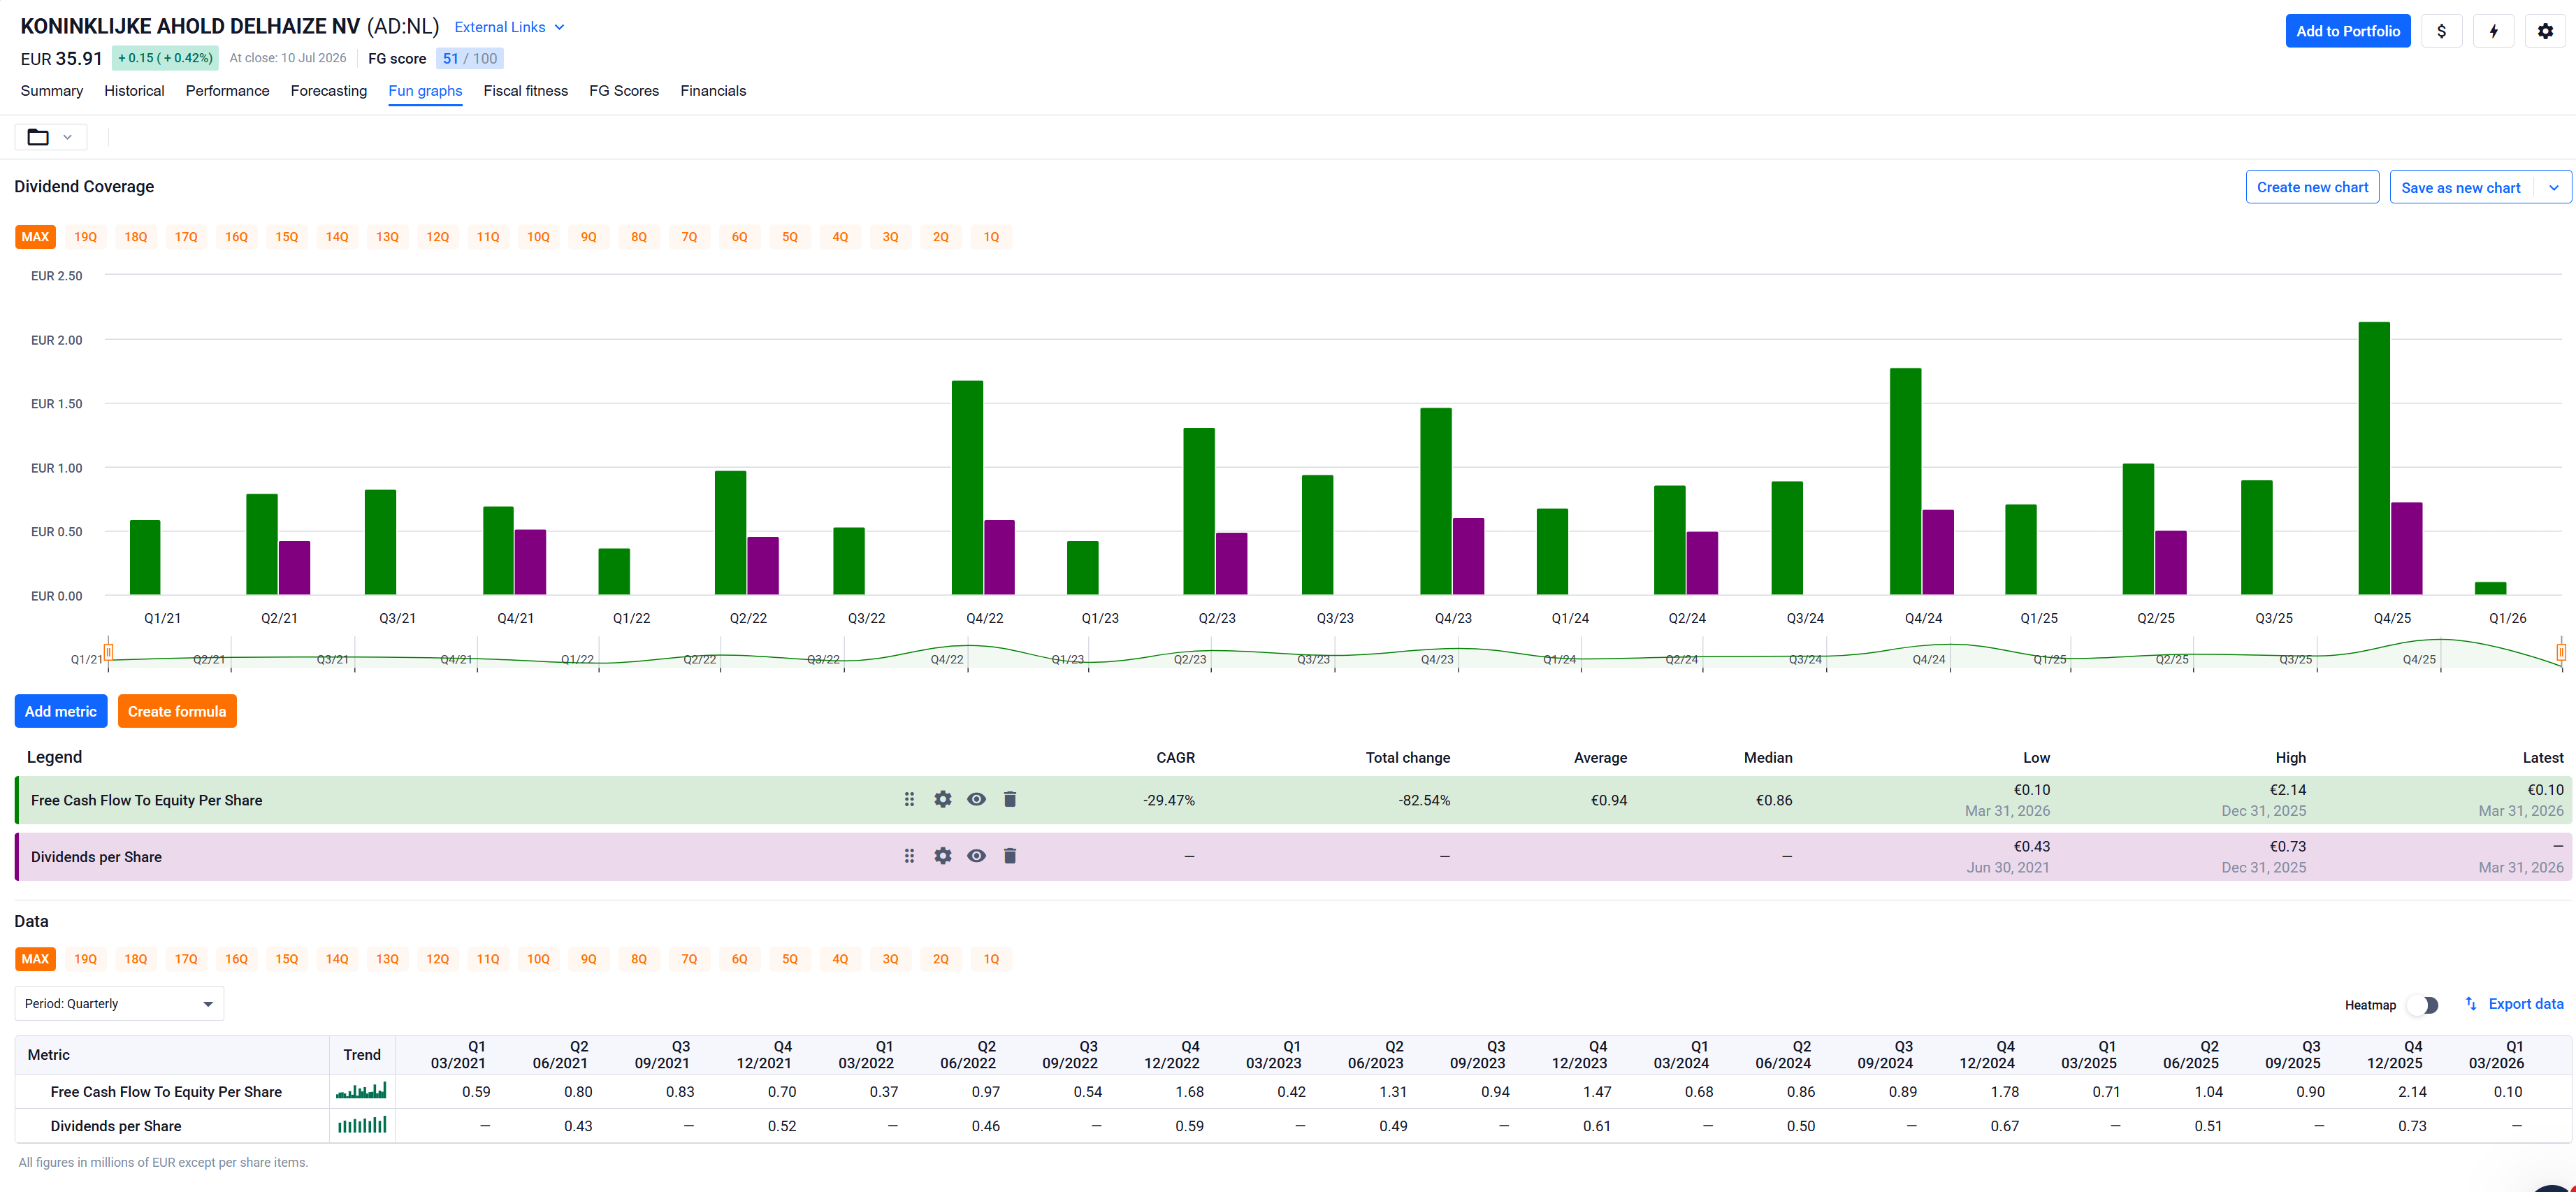Delete the Dividends per Share metric

pos(1010,856)
